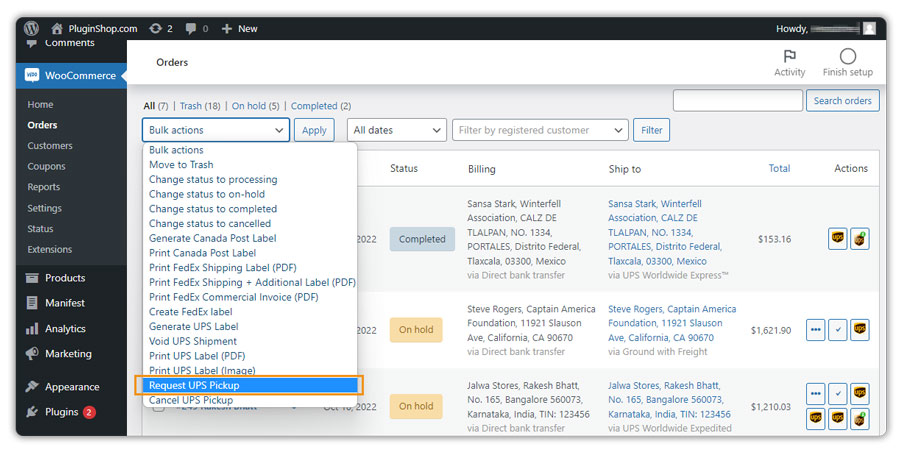The image size is (900, 451).
Task: Click three-dots processing action for $1,621.90 order
Action: point(815,329)
